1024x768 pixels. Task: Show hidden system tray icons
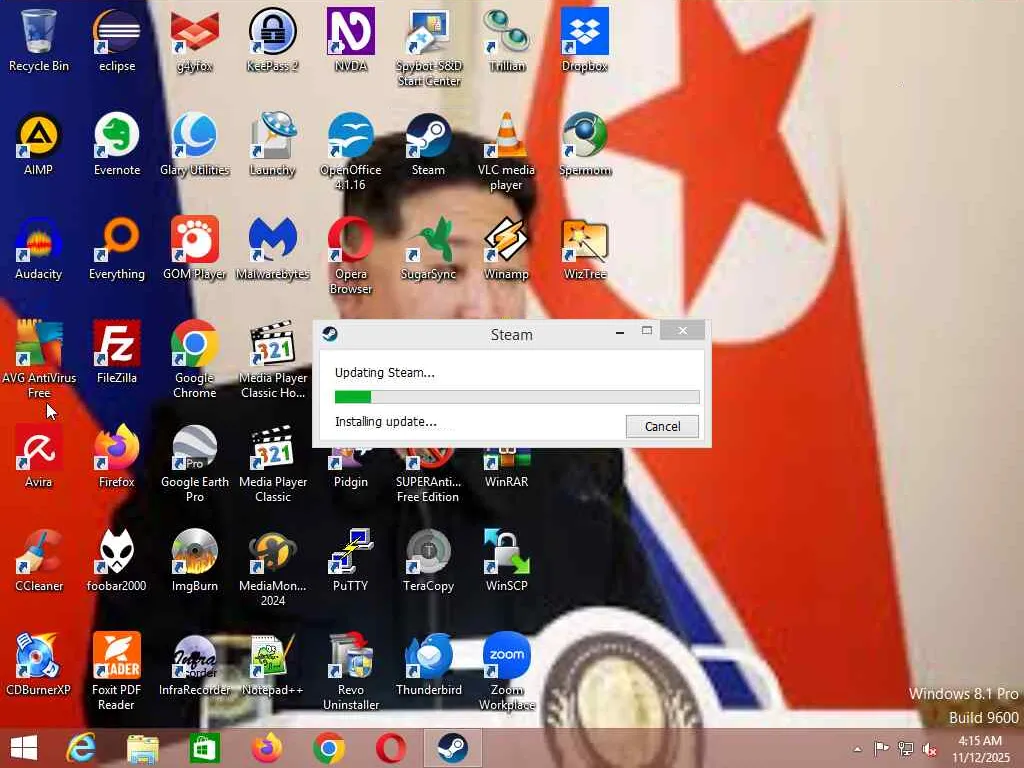[x=857, y=749]
